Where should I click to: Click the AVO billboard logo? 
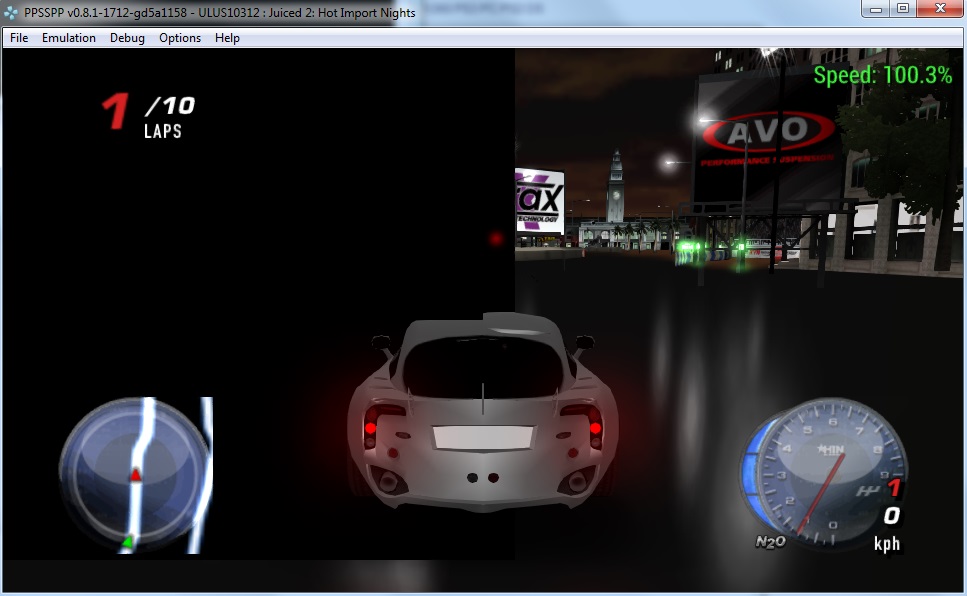point(768,131)
